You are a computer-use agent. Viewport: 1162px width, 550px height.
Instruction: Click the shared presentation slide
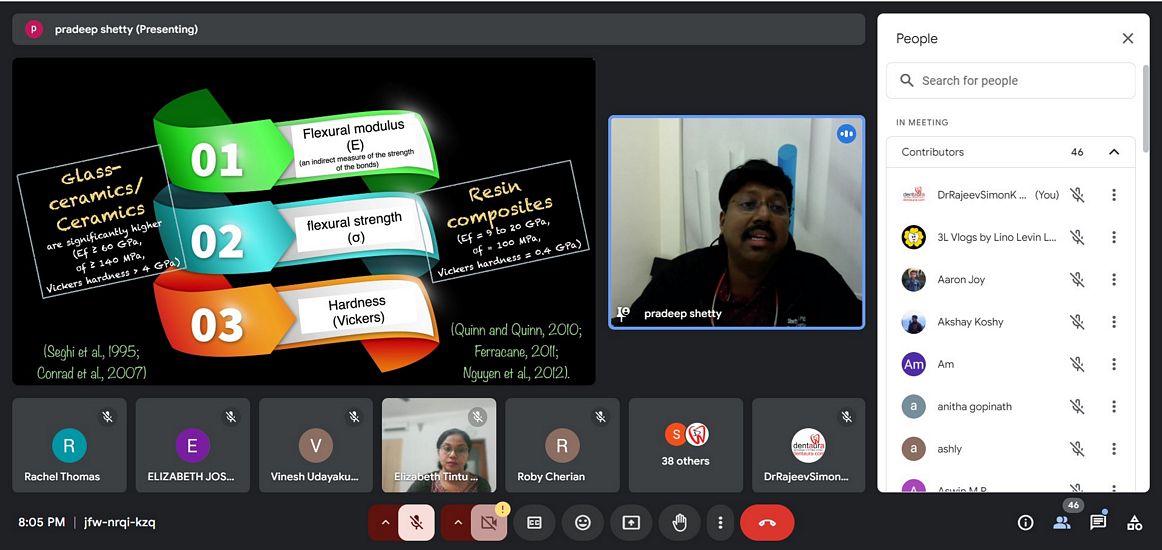pyautogui.click(x=304, y=222)
